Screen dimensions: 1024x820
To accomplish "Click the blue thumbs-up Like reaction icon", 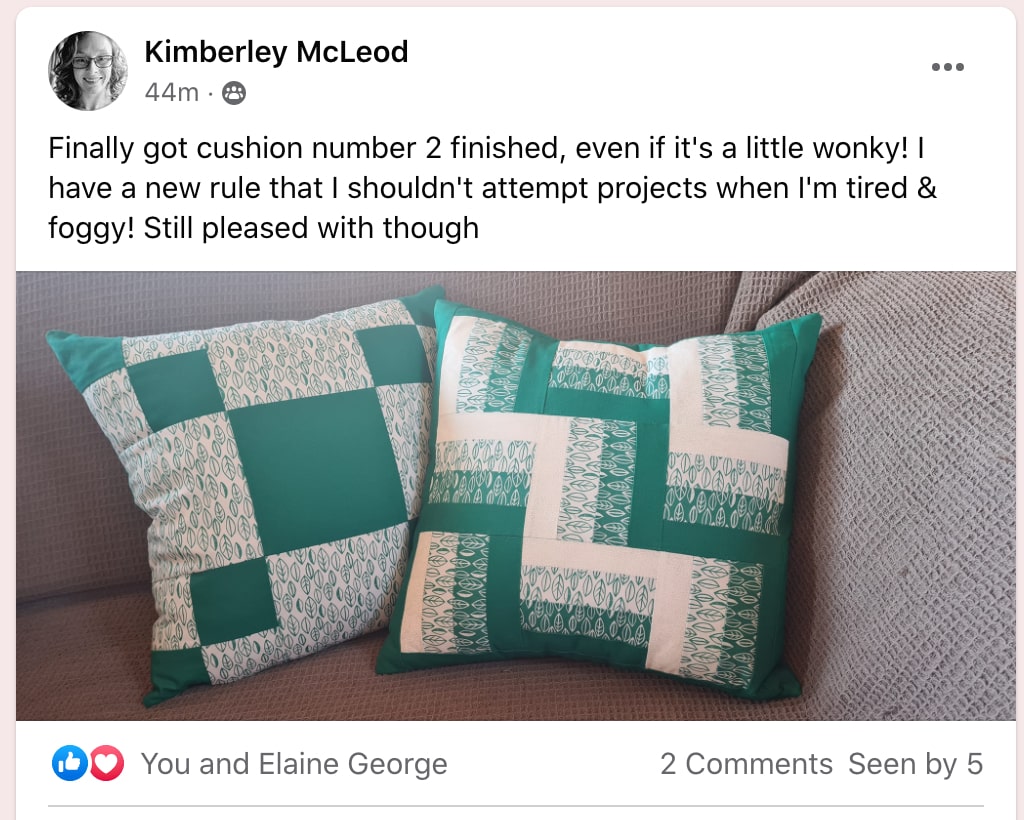I will tap(68, 764).
